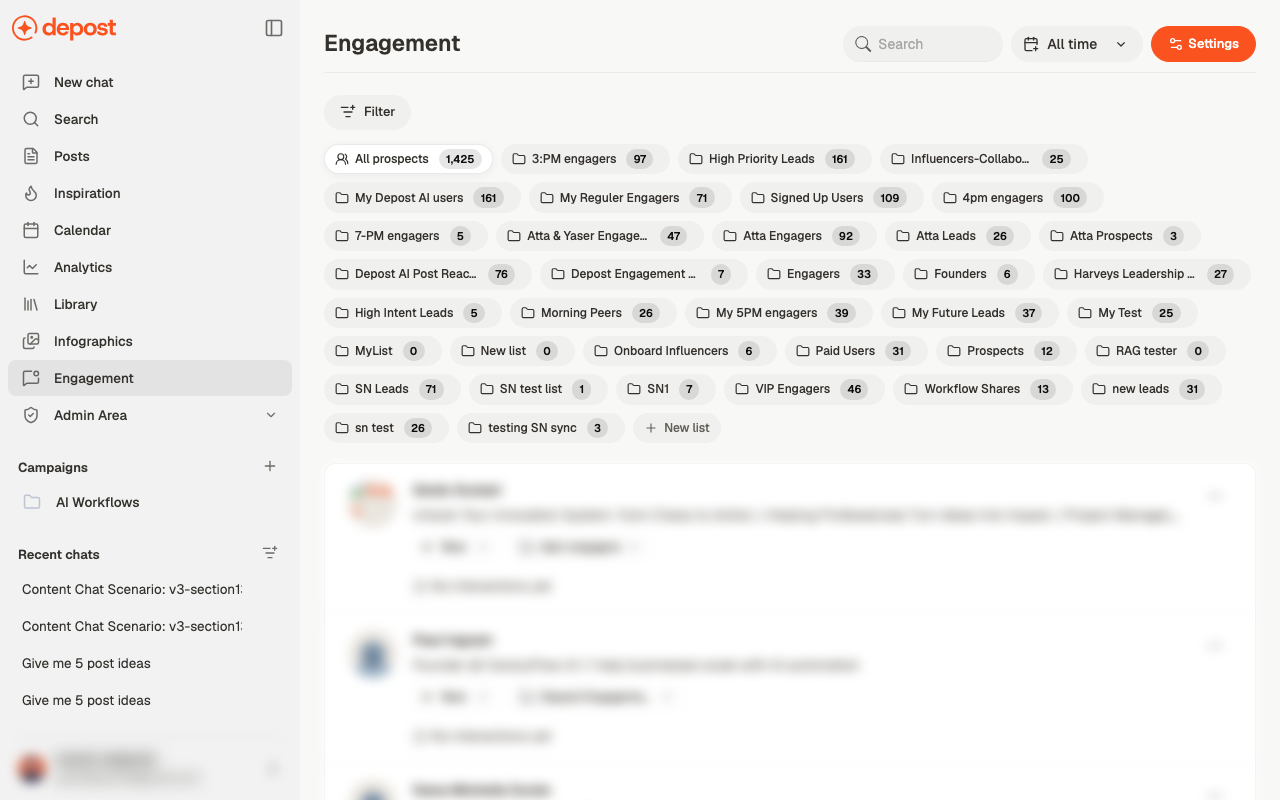Click the plus icon on New list
Screen dimensions: 1280x800
651,428
